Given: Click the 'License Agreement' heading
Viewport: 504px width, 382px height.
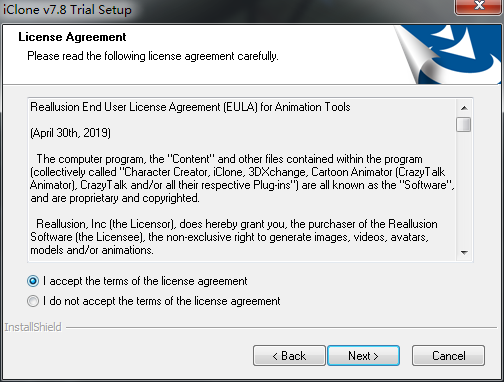Looking at the screenshot, I should click(72, 37).
